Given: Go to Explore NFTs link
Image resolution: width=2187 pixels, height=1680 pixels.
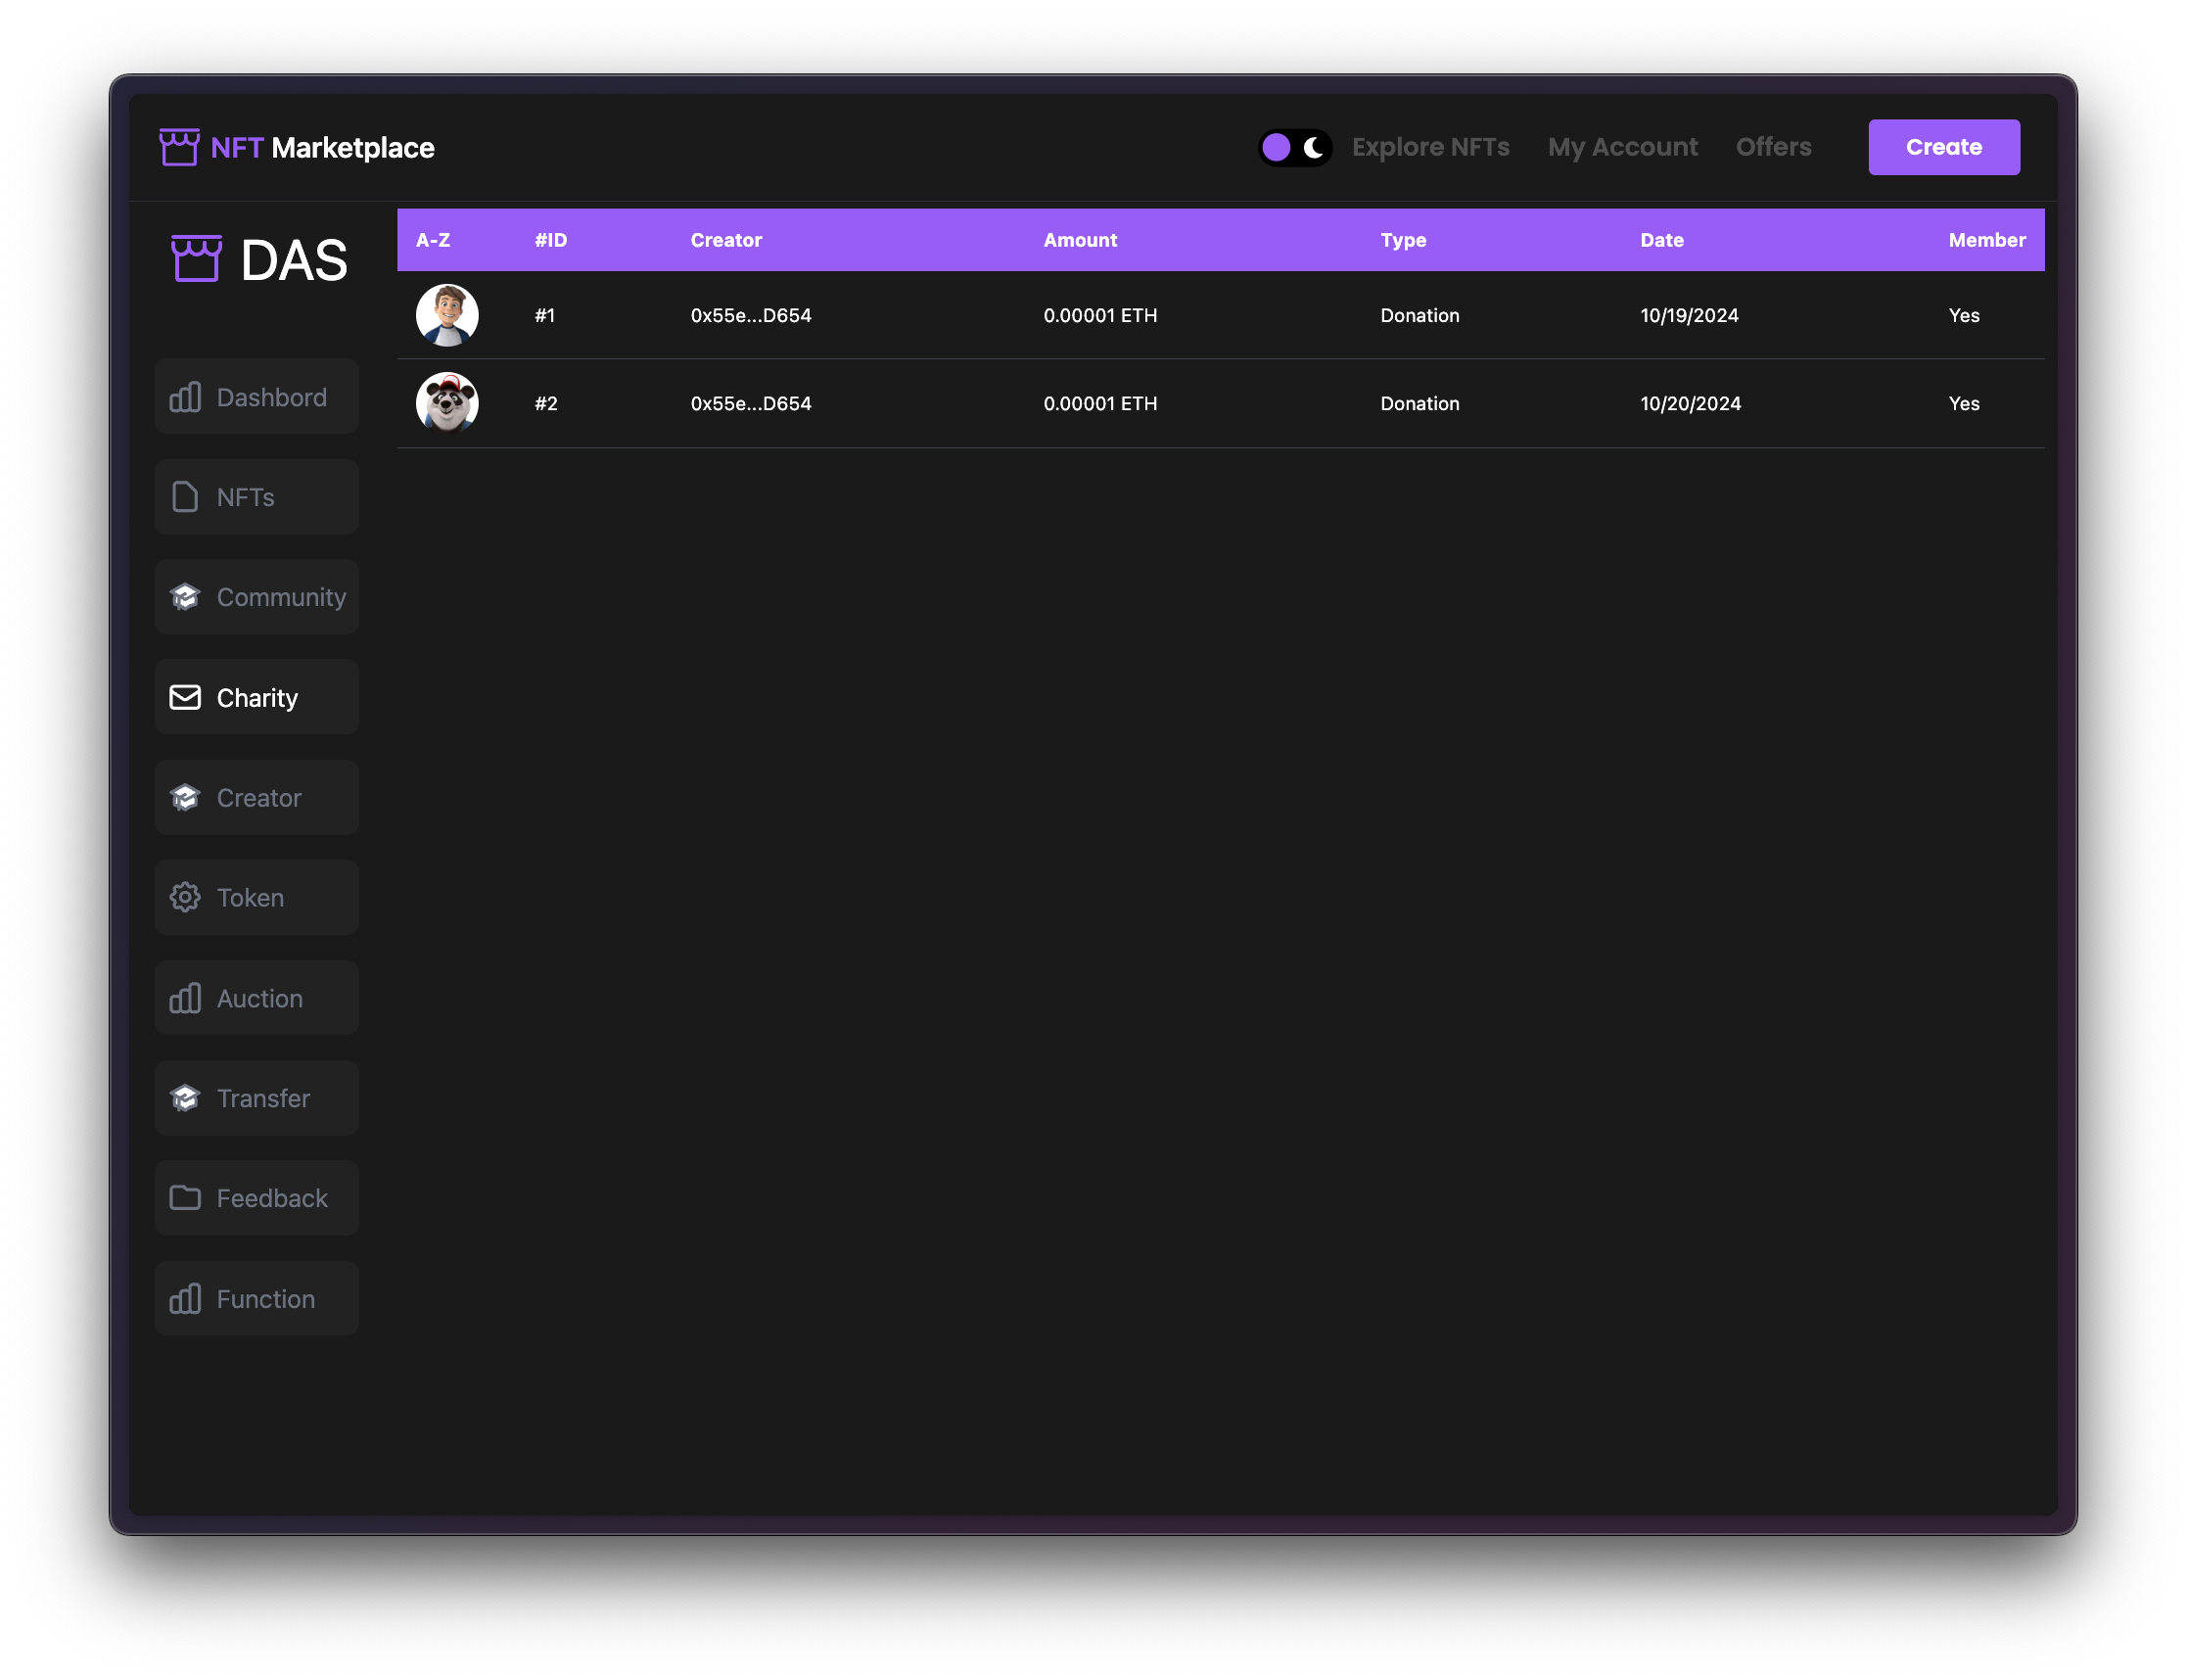Looking at the screenshot, I should [1430, 147].
